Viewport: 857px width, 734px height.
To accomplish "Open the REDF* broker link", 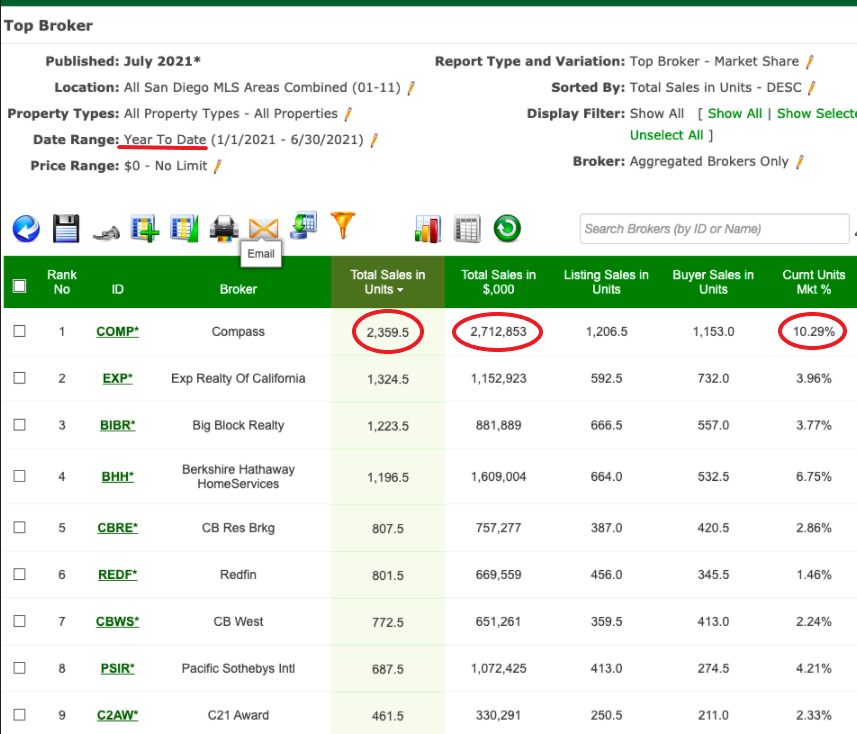I will pyautogui.click(x=118, y=575).
